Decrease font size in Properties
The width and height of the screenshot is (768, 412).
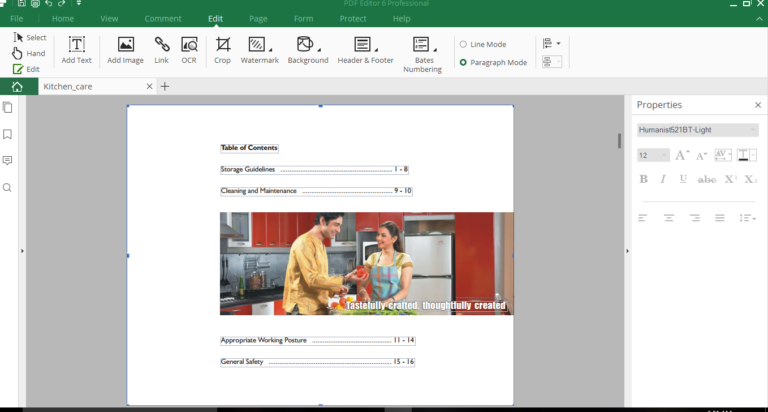point(702,156)
